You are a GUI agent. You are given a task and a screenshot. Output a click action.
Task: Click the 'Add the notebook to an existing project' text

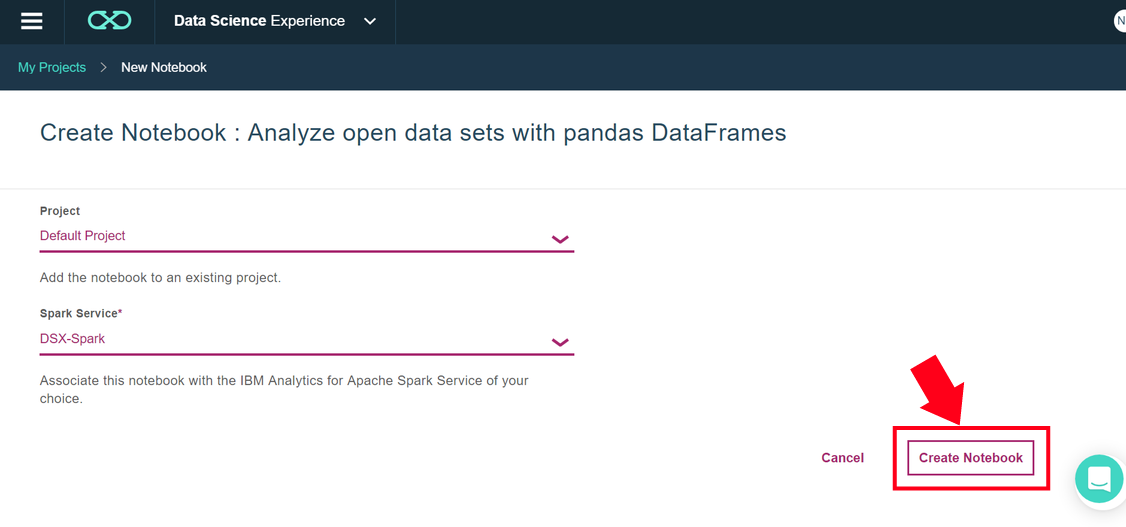click(160, 277)
